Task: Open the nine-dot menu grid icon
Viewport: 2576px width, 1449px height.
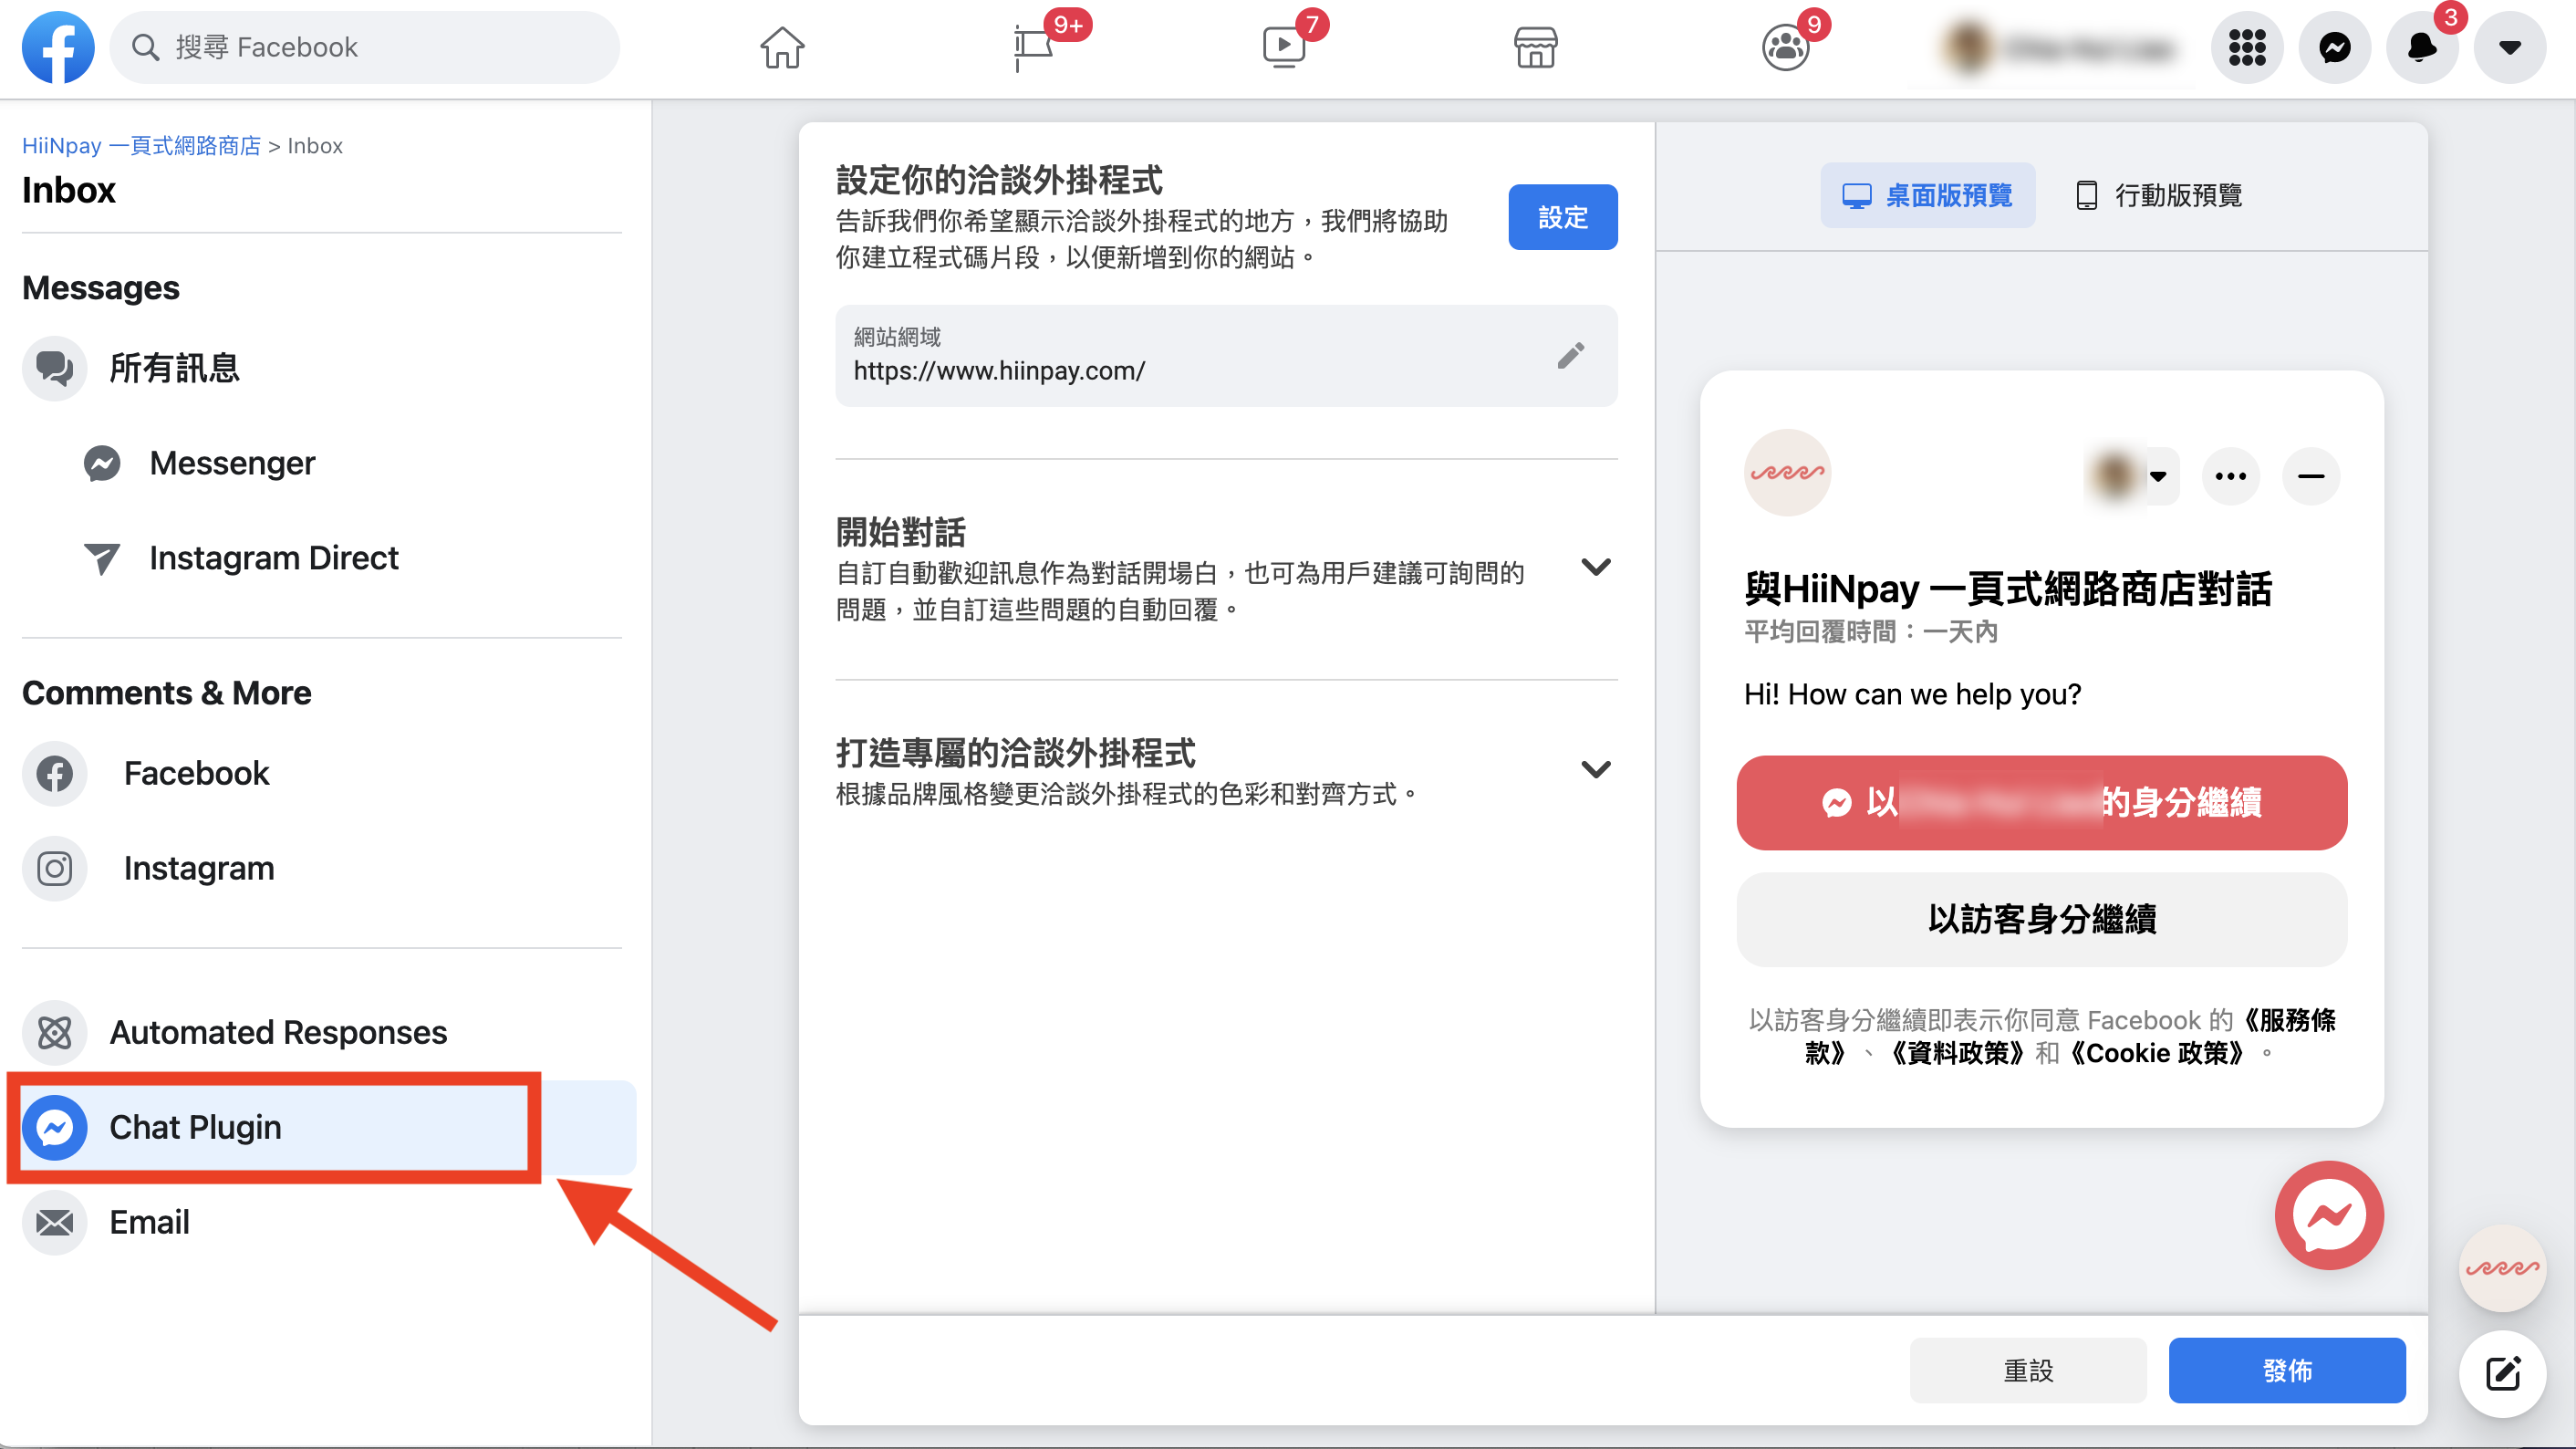Action: [x=2247, y=47]
